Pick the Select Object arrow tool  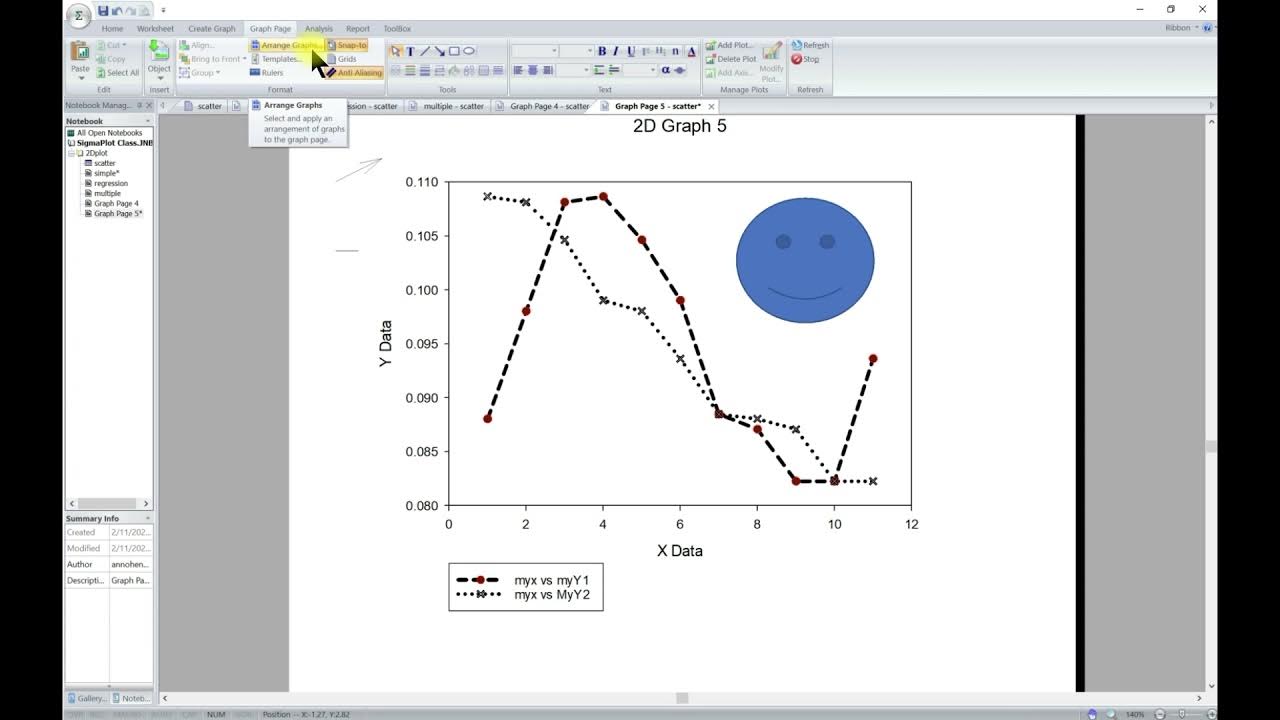[x=396, y=51]
